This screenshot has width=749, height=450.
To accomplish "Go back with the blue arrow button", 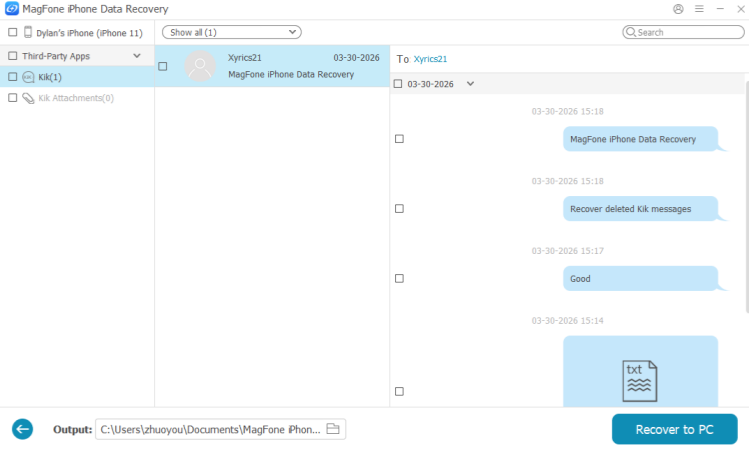I will [22, 429].
